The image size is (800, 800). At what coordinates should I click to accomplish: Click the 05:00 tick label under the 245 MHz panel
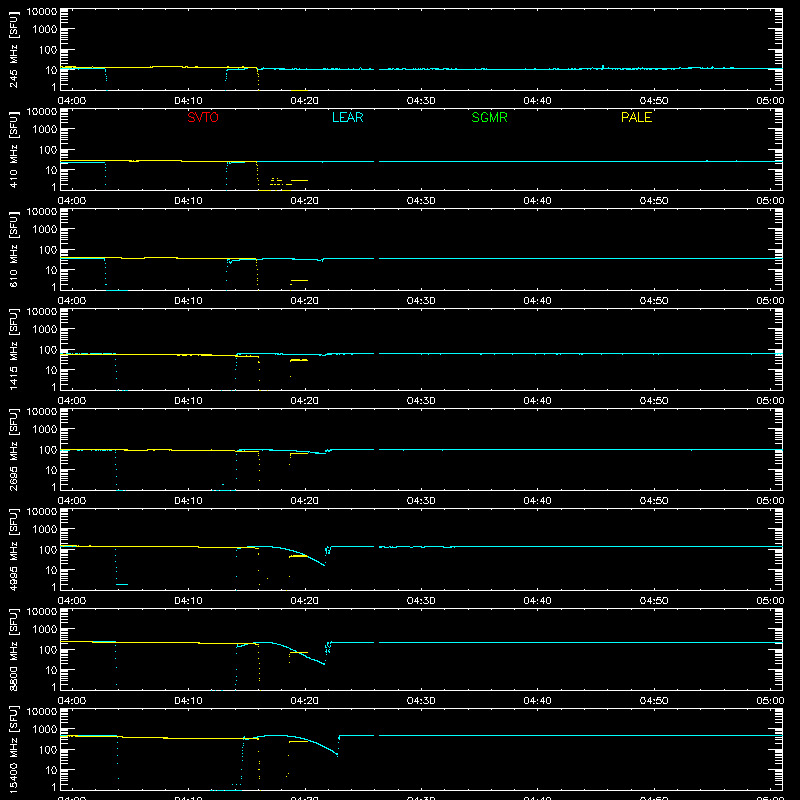coord(770,101)
